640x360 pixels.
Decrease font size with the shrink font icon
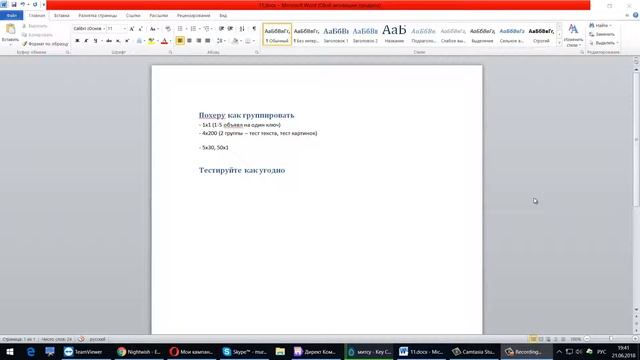tap(140, 29)
